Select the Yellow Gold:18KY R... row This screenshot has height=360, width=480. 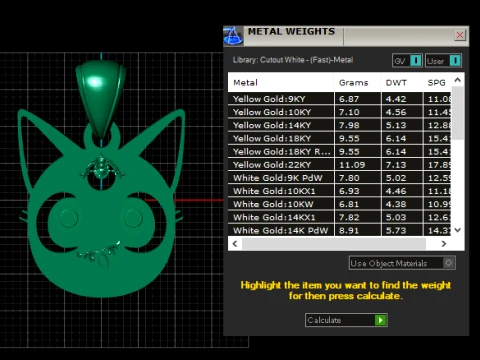340,152
